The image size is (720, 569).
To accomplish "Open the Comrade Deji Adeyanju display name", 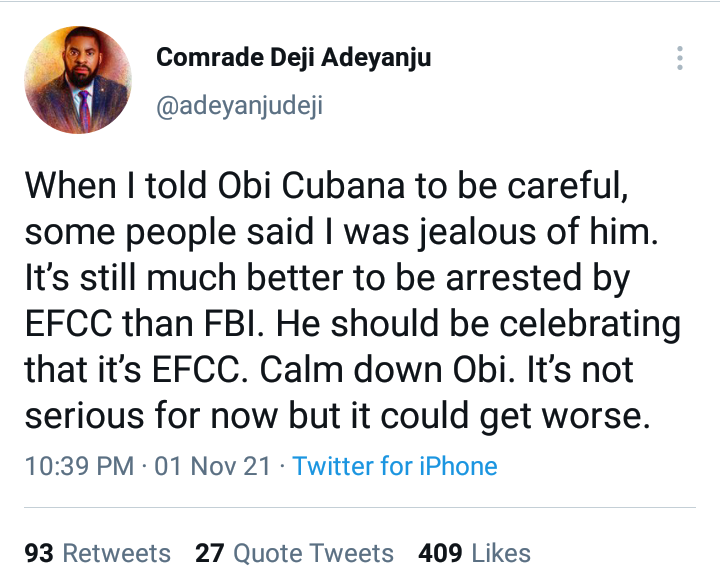I will pyautogui.click(x=293, y=58).
